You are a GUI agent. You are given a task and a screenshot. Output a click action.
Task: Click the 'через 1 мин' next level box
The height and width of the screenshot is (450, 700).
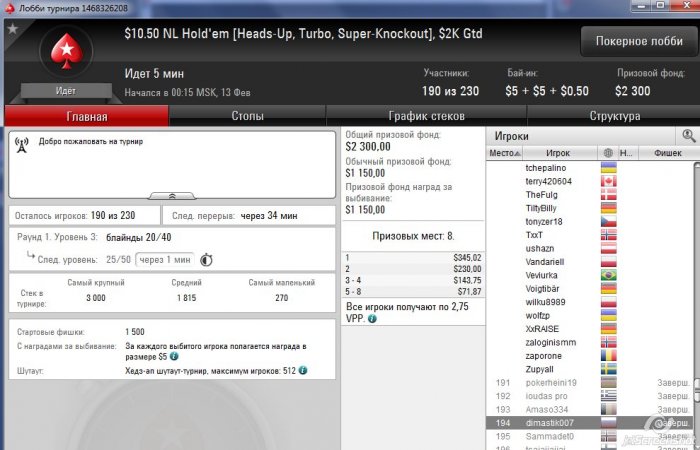pyautogui.click(x=165, y=259)
